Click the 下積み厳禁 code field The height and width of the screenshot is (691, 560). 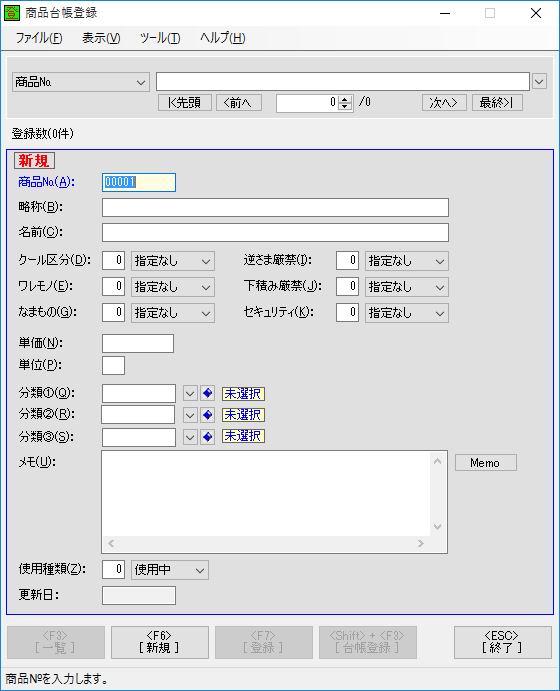(x=347, y=286)
